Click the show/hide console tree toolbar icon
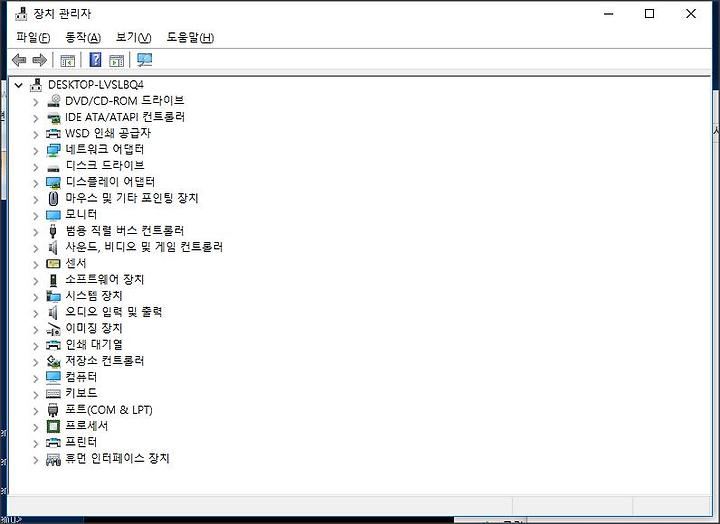 (68, 60)
